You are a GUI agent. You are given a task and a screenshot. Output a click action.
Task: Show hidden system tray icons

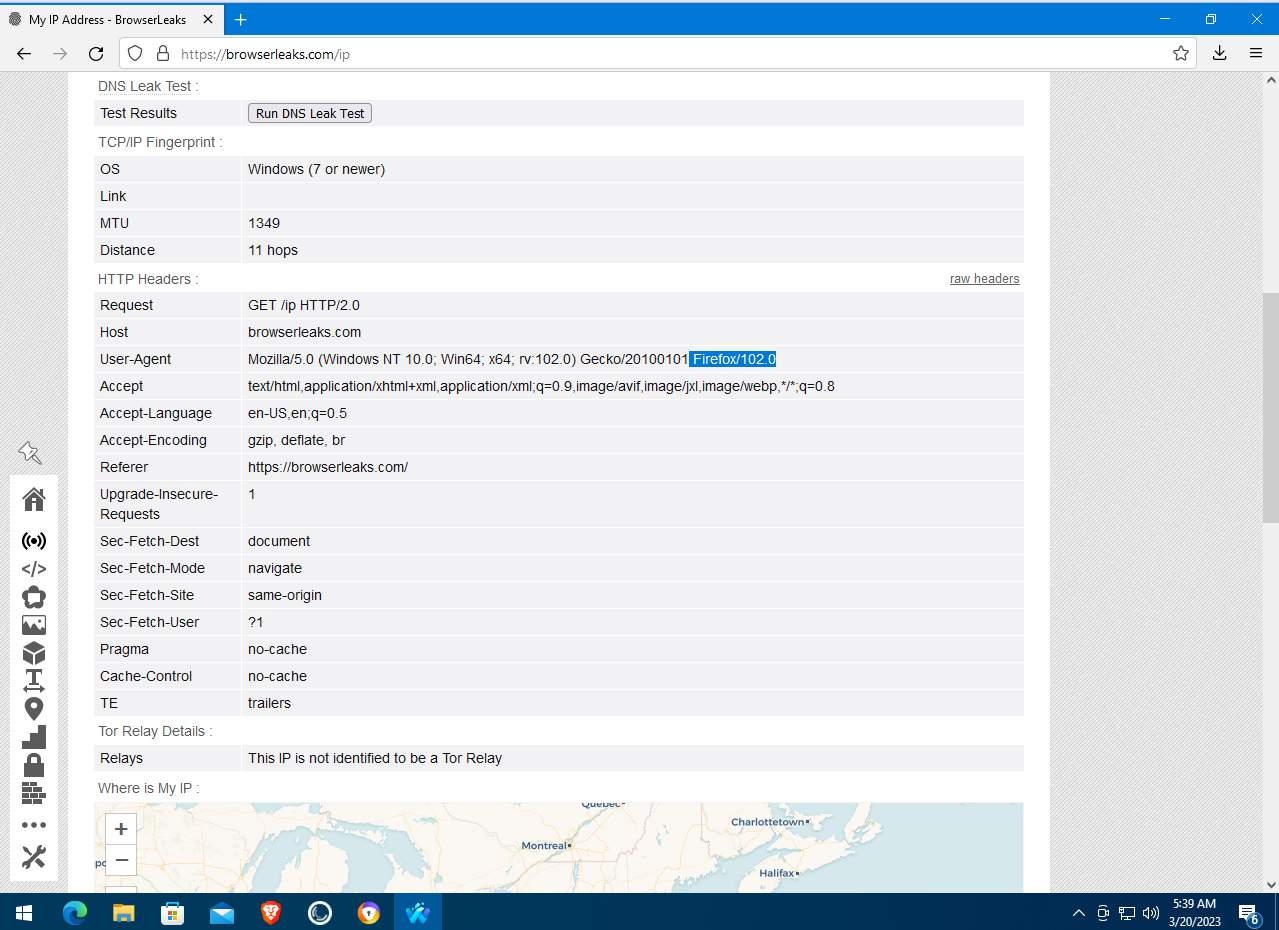pyautogui.click(x=1078, y=912)
